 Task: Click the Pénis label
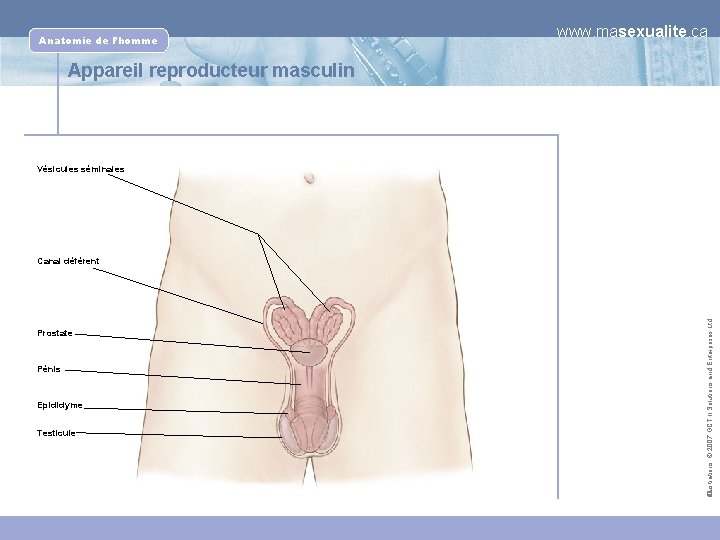tap(49, 369)
